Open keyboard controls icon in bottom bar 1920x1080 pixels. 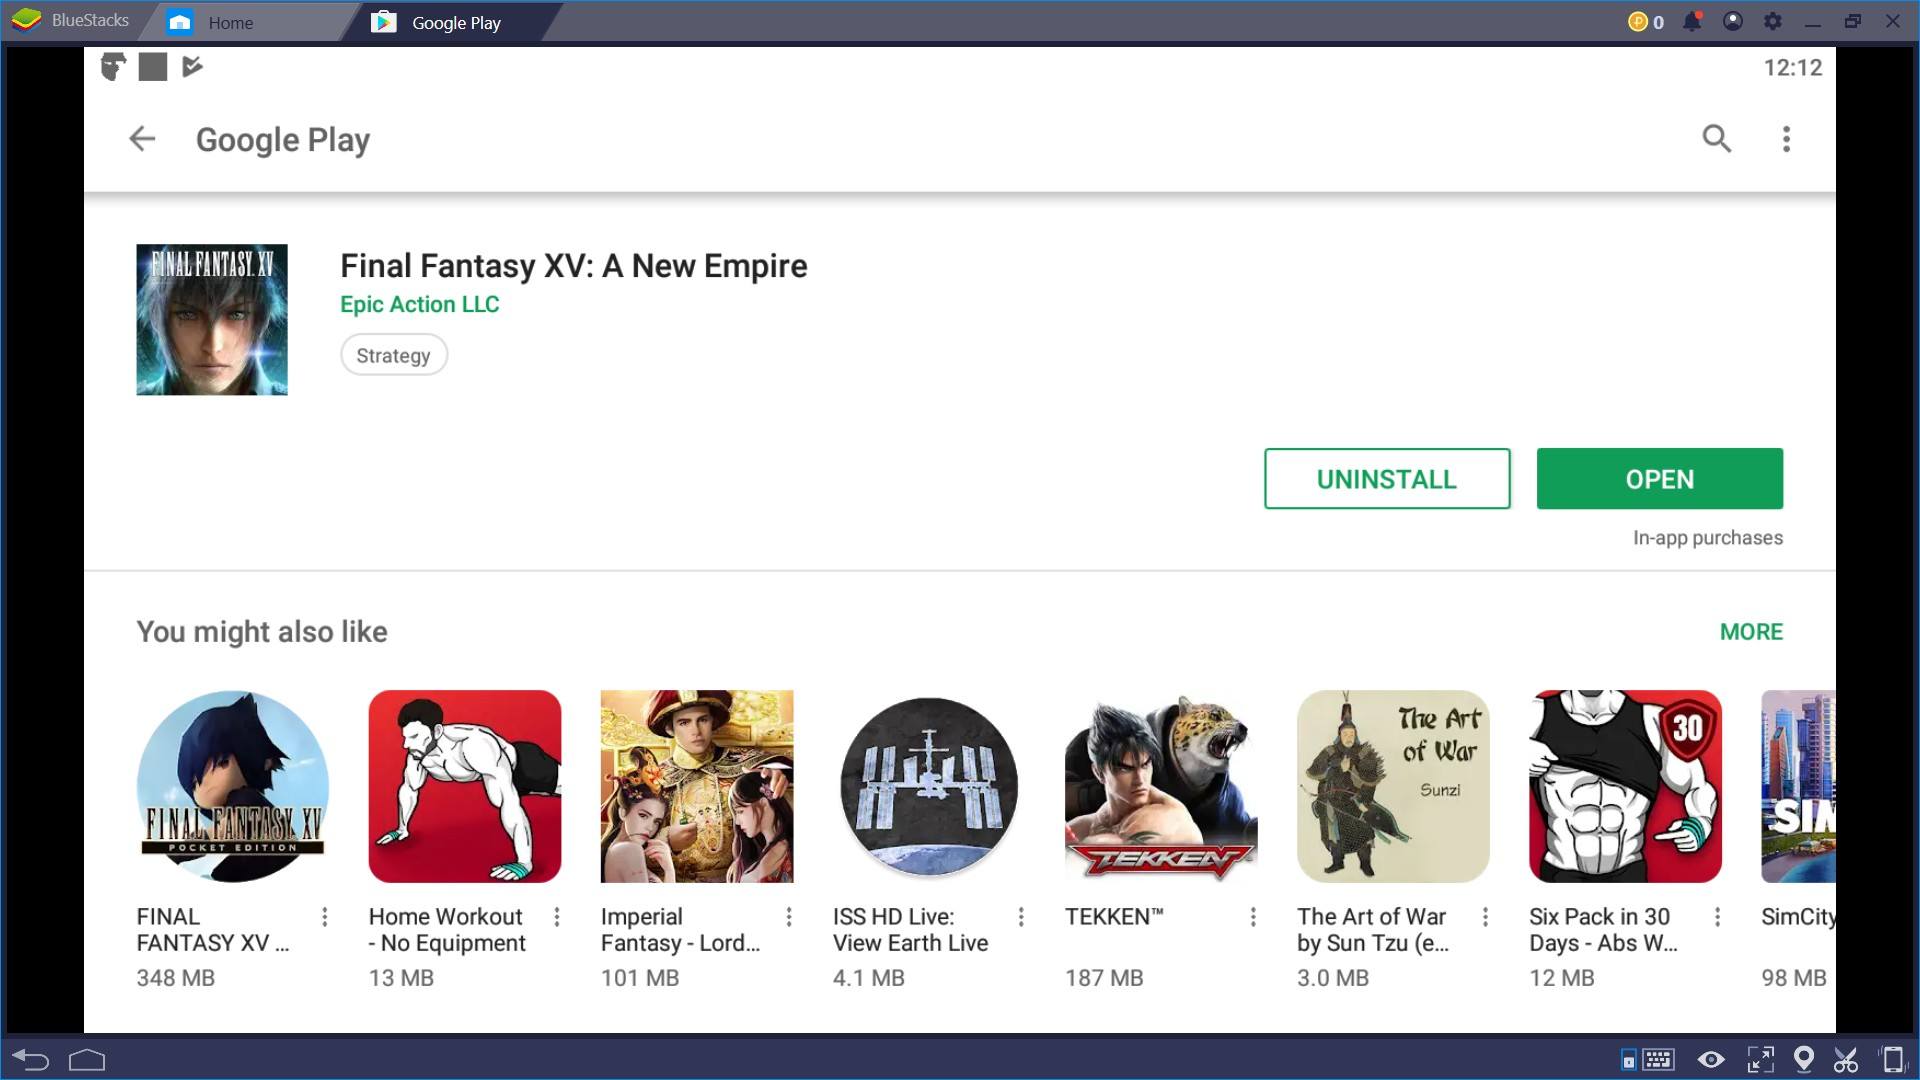tap(1658, 1059)
